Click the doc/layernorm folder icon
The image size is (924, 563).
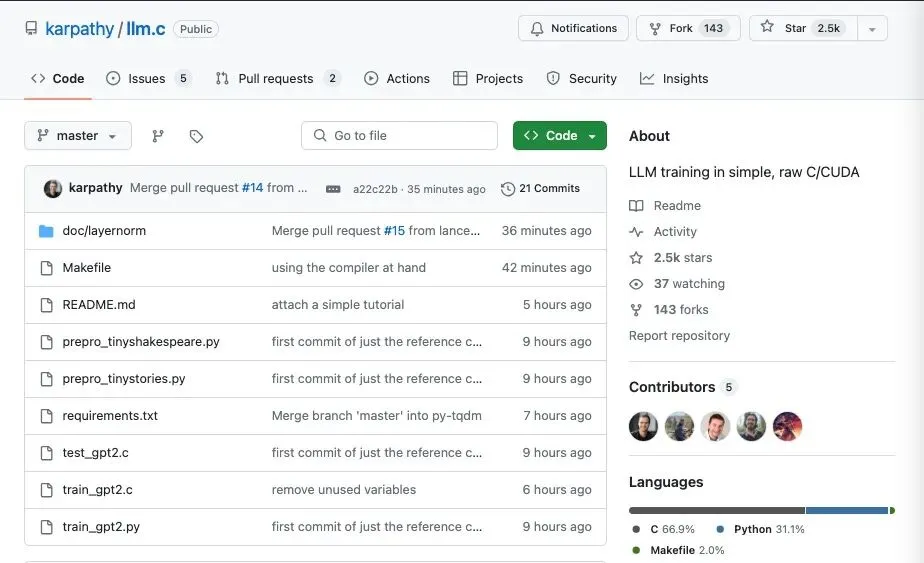(x=46, y=231)
